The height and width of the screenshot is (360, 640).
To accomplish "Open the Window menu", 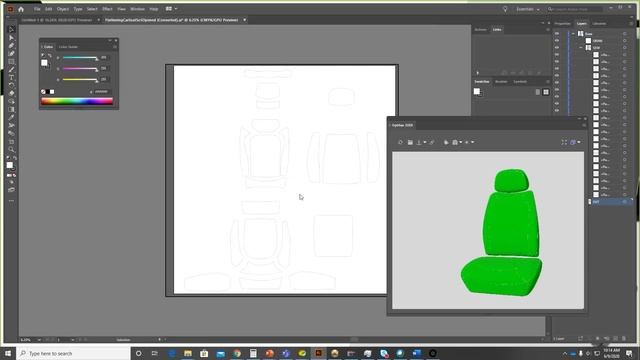I will pos(137,9).
